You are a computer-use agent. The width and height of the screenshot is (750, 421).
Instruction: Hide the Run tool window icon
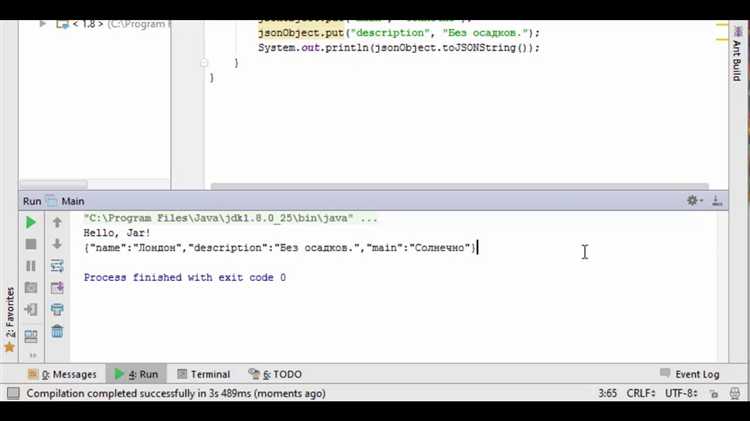(717, 201)
